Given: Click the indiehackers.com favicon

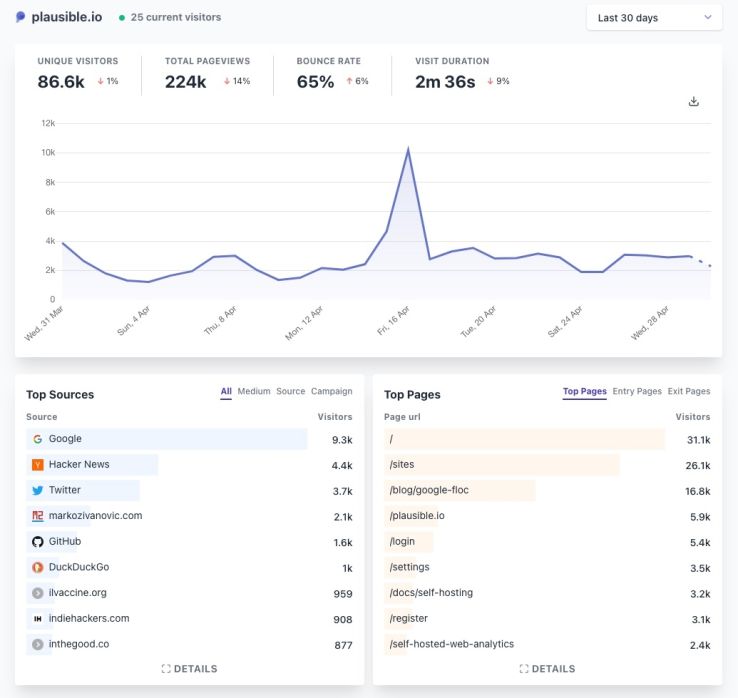Looking at the screenshot, I should pyautogui.click(x=37, y=619).
